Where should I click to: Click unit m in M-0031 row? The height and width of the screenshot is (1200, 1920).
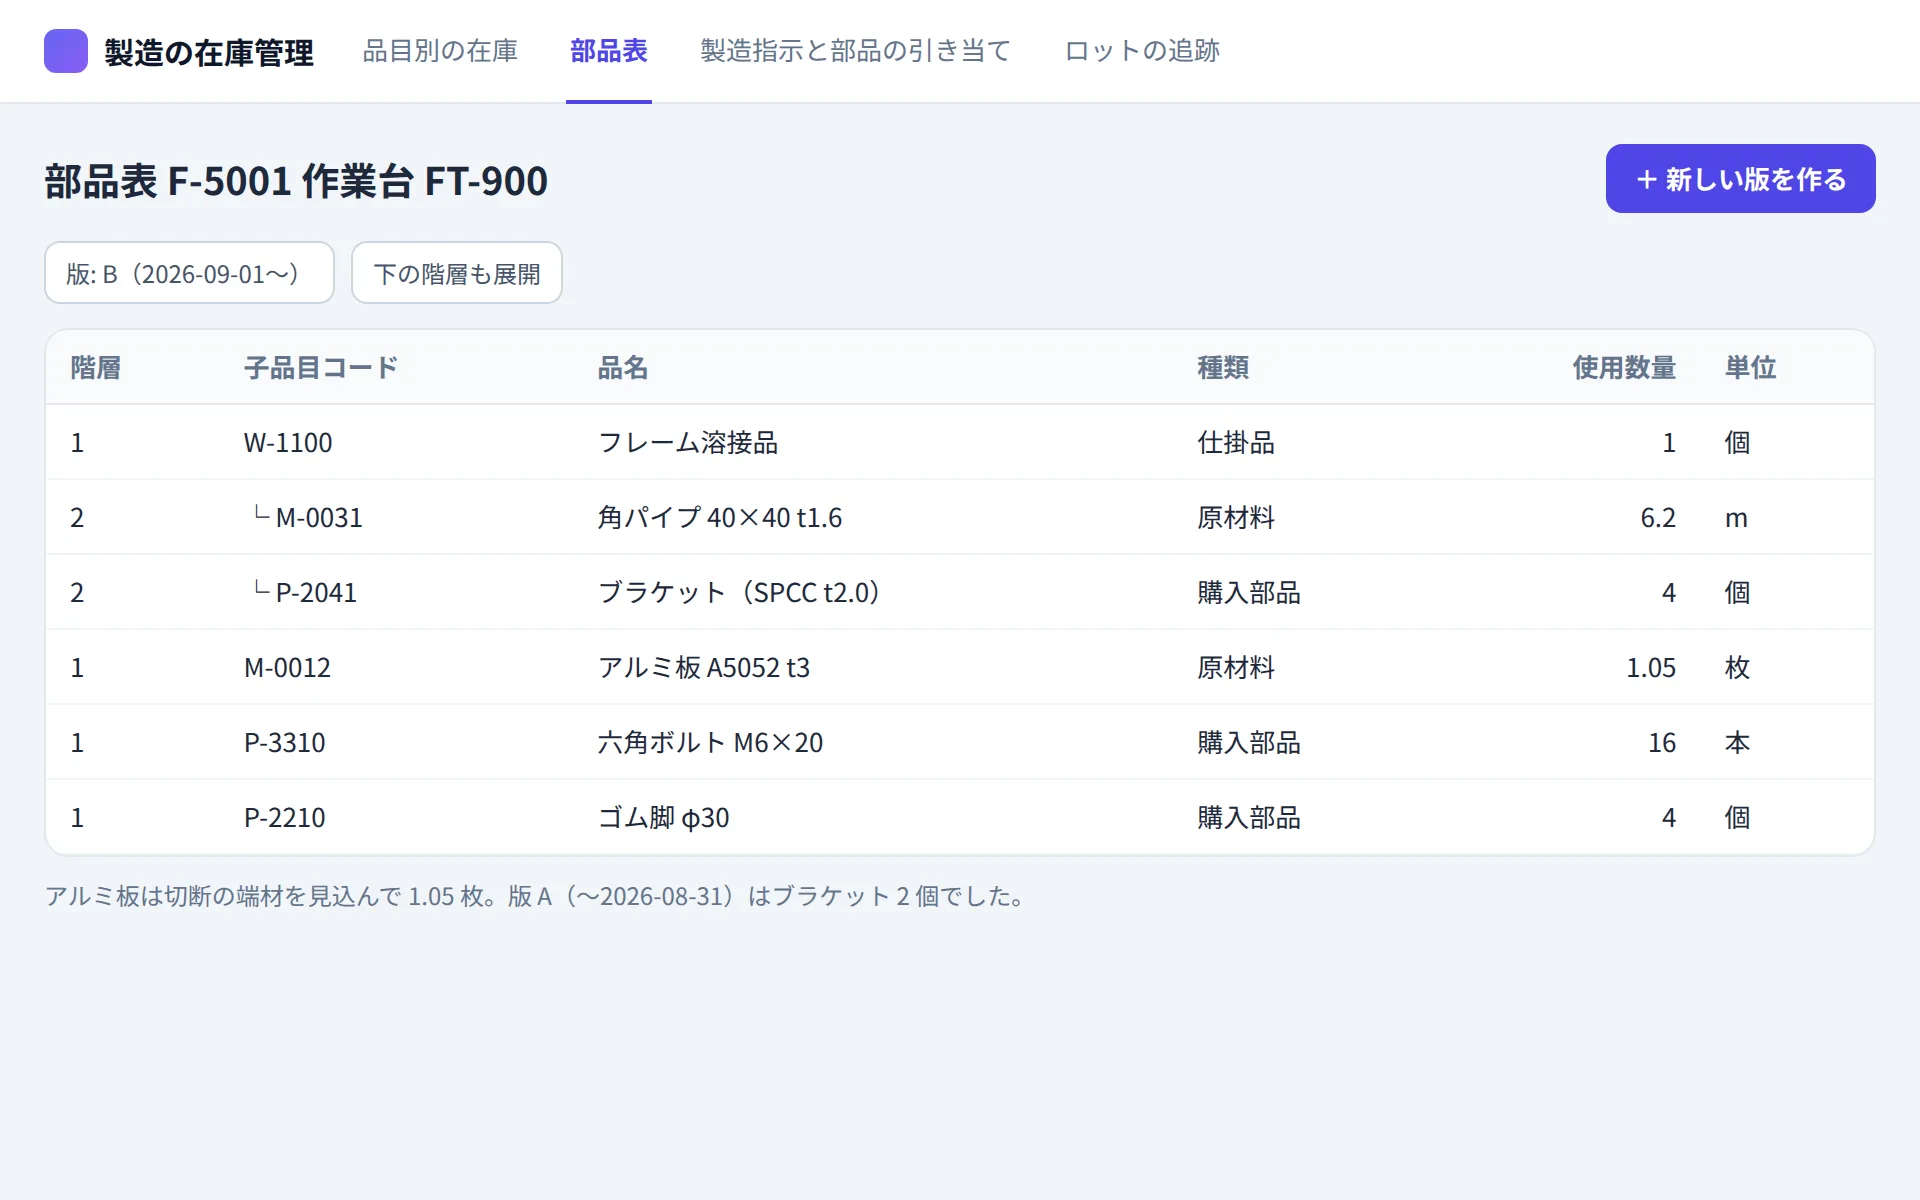1736,518
